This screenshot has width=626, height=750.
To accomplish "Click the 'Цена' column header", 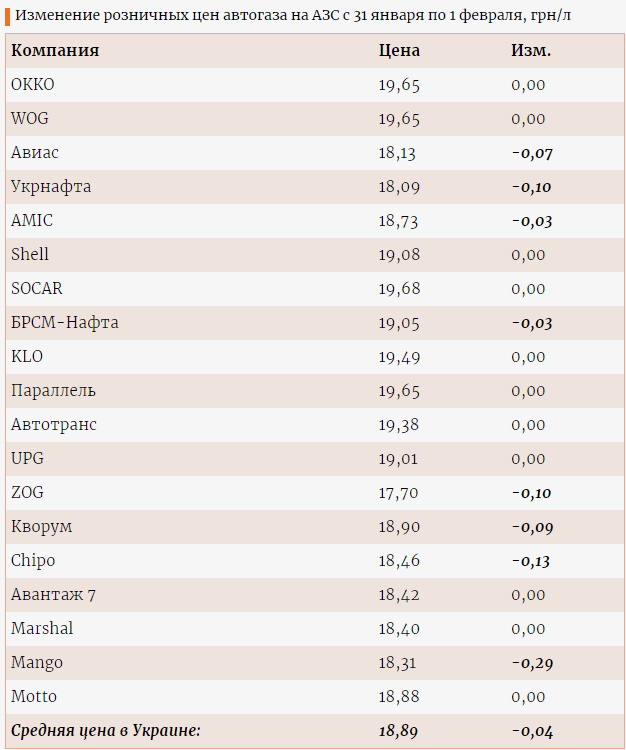I will click(399, 50).
